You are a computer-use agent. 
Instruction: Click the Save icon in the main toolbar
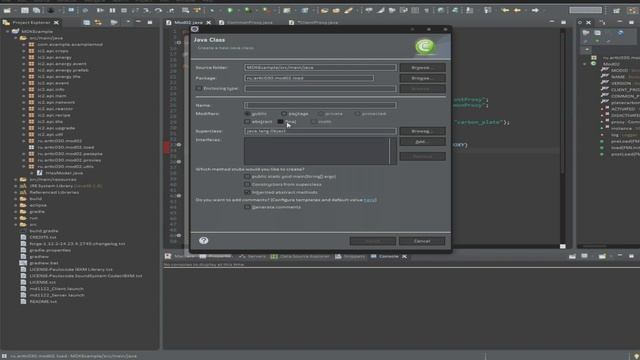[x=25, y=10]
